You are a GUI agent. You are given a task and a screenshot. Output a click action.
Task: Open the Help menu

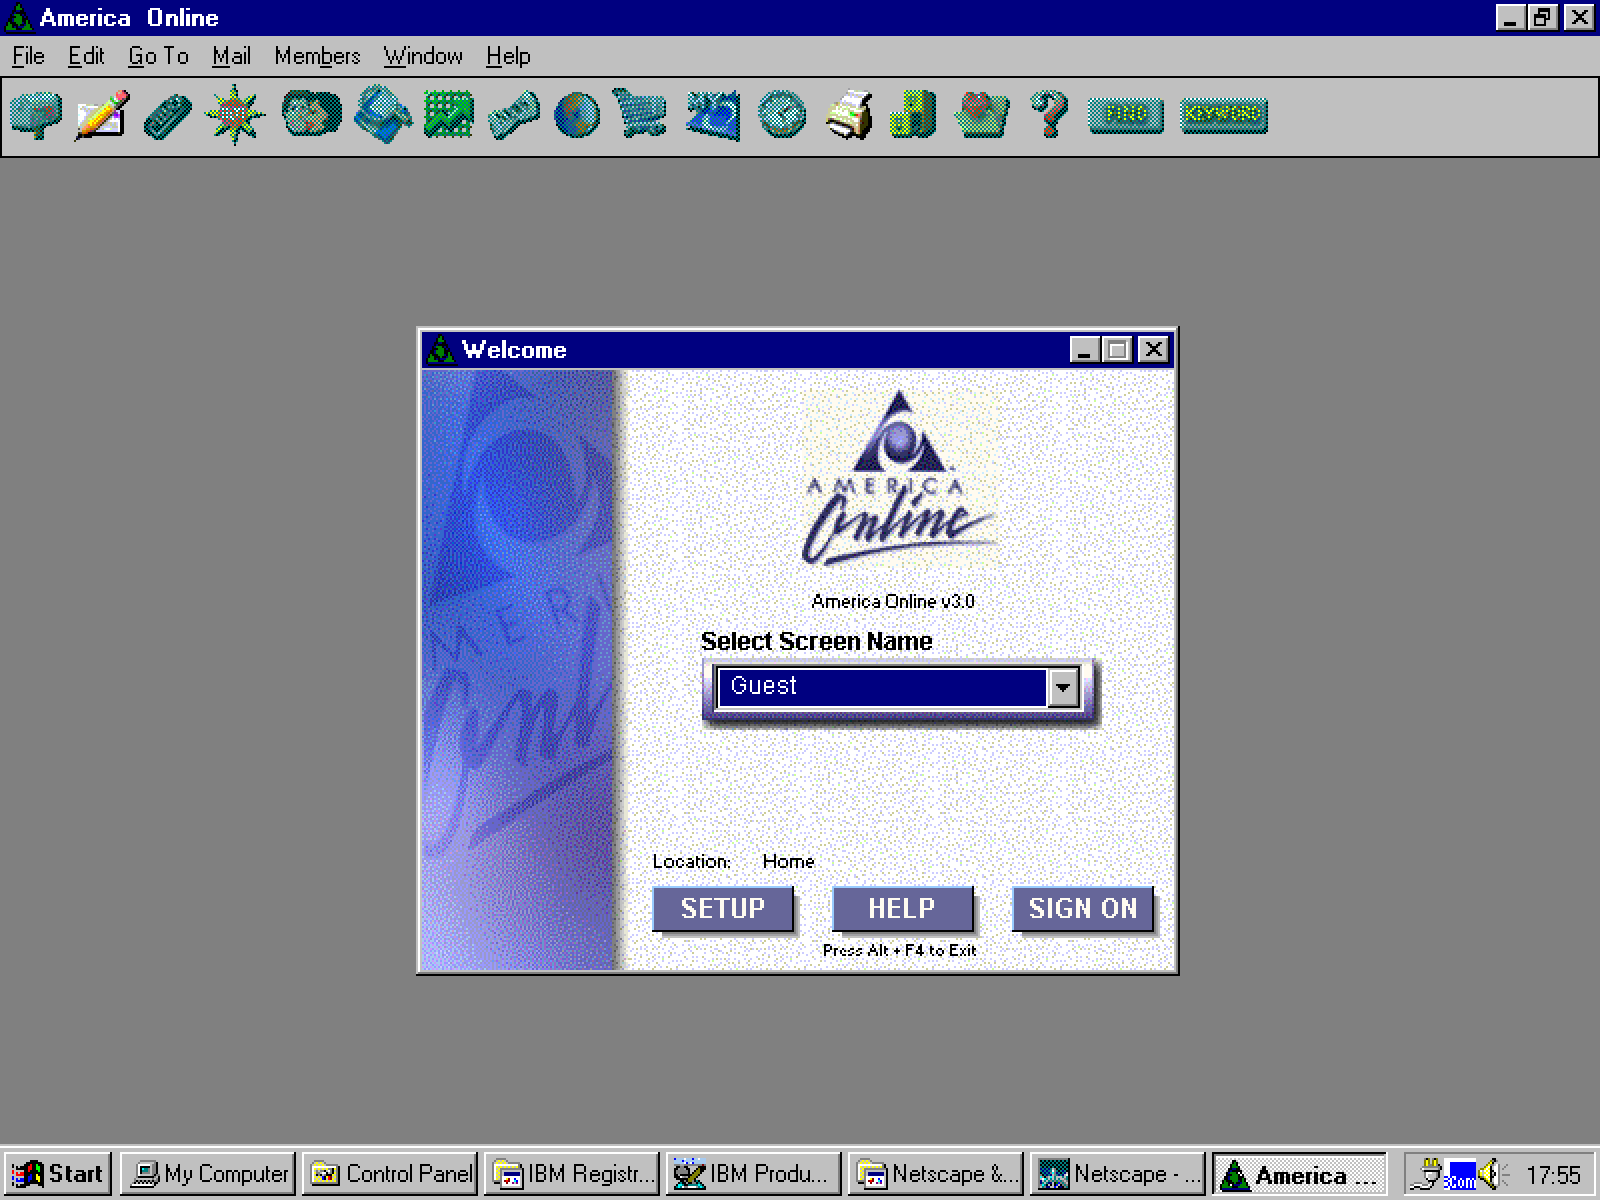508,56
